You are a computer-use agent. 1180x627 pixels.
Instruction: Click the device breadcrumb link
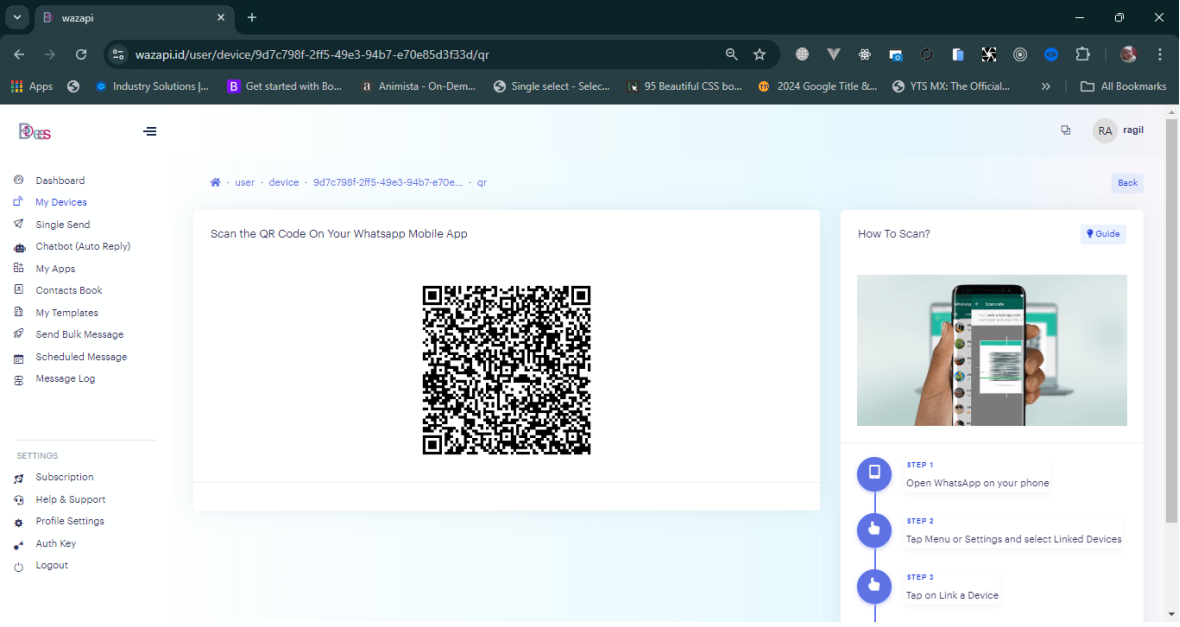284,183
